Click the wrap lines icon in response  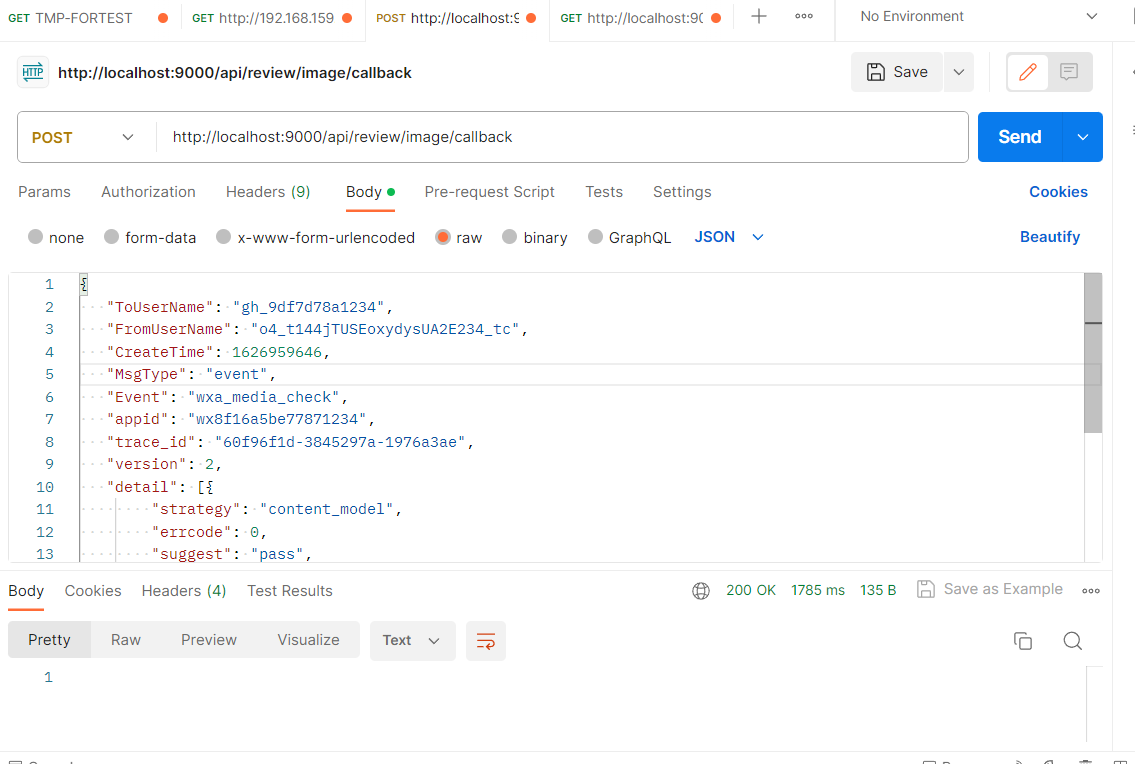(486, 641)
